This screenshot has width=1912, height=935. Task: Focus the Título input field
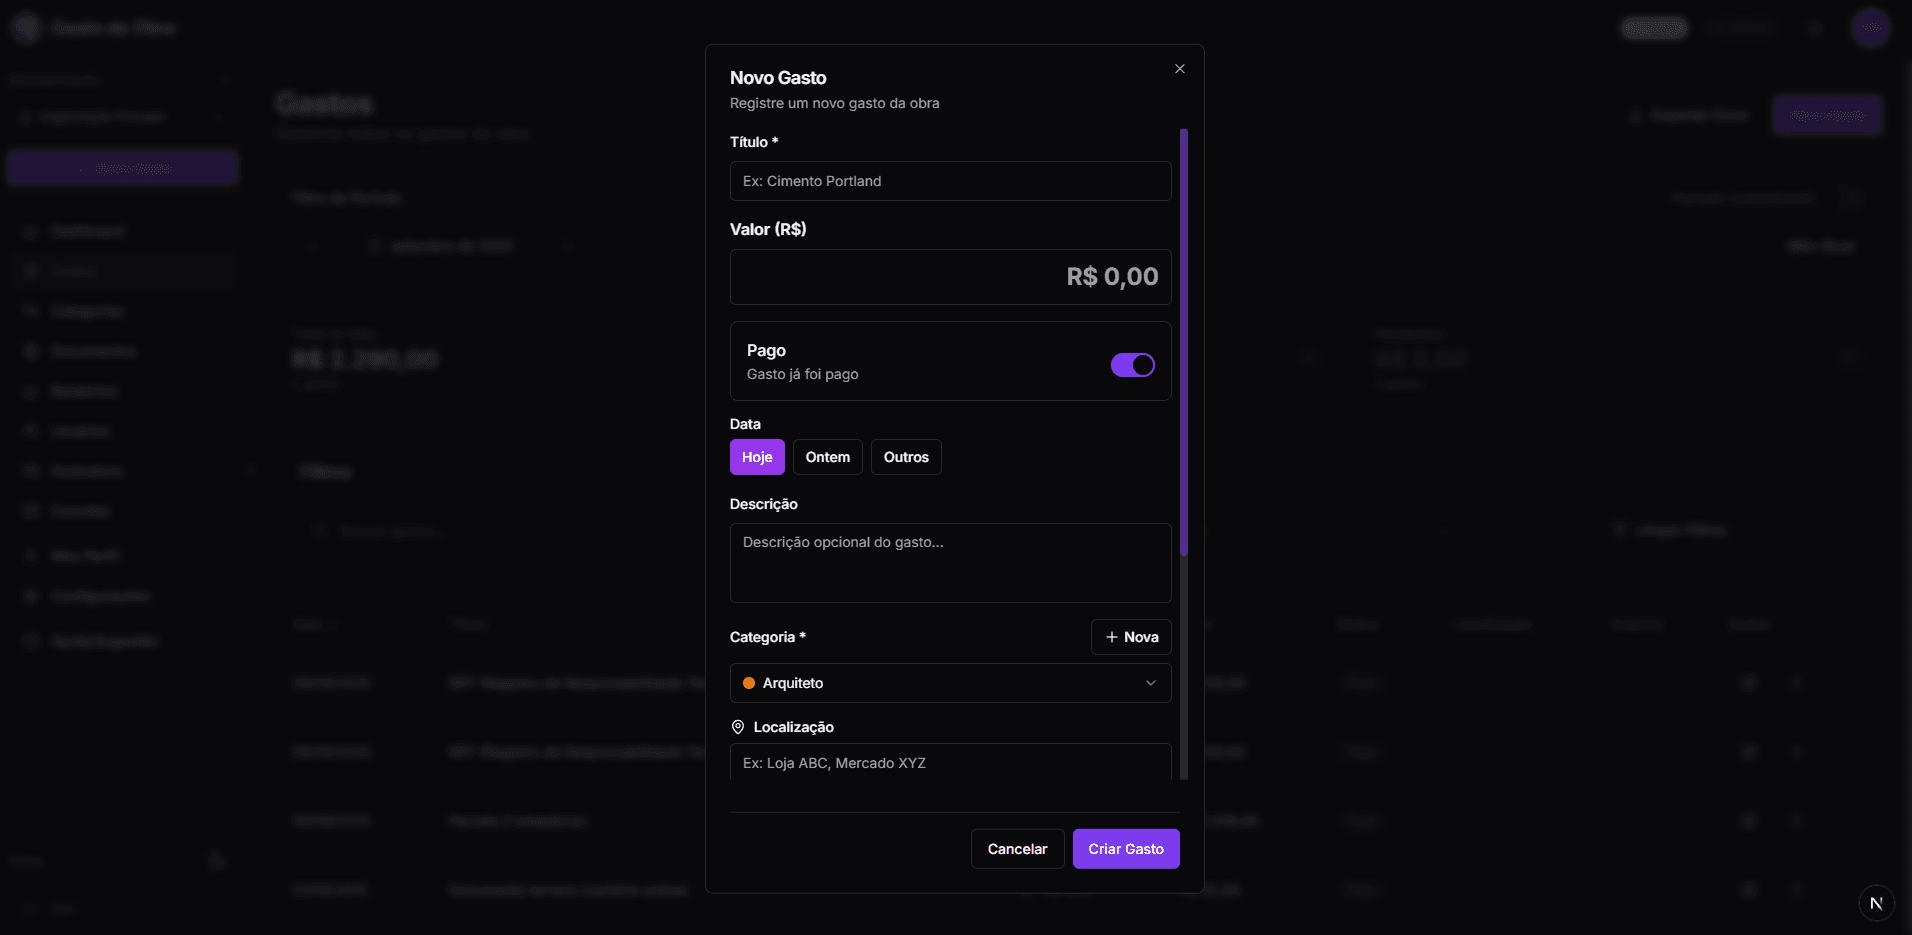pyautogui.click(x=950, y=181)
